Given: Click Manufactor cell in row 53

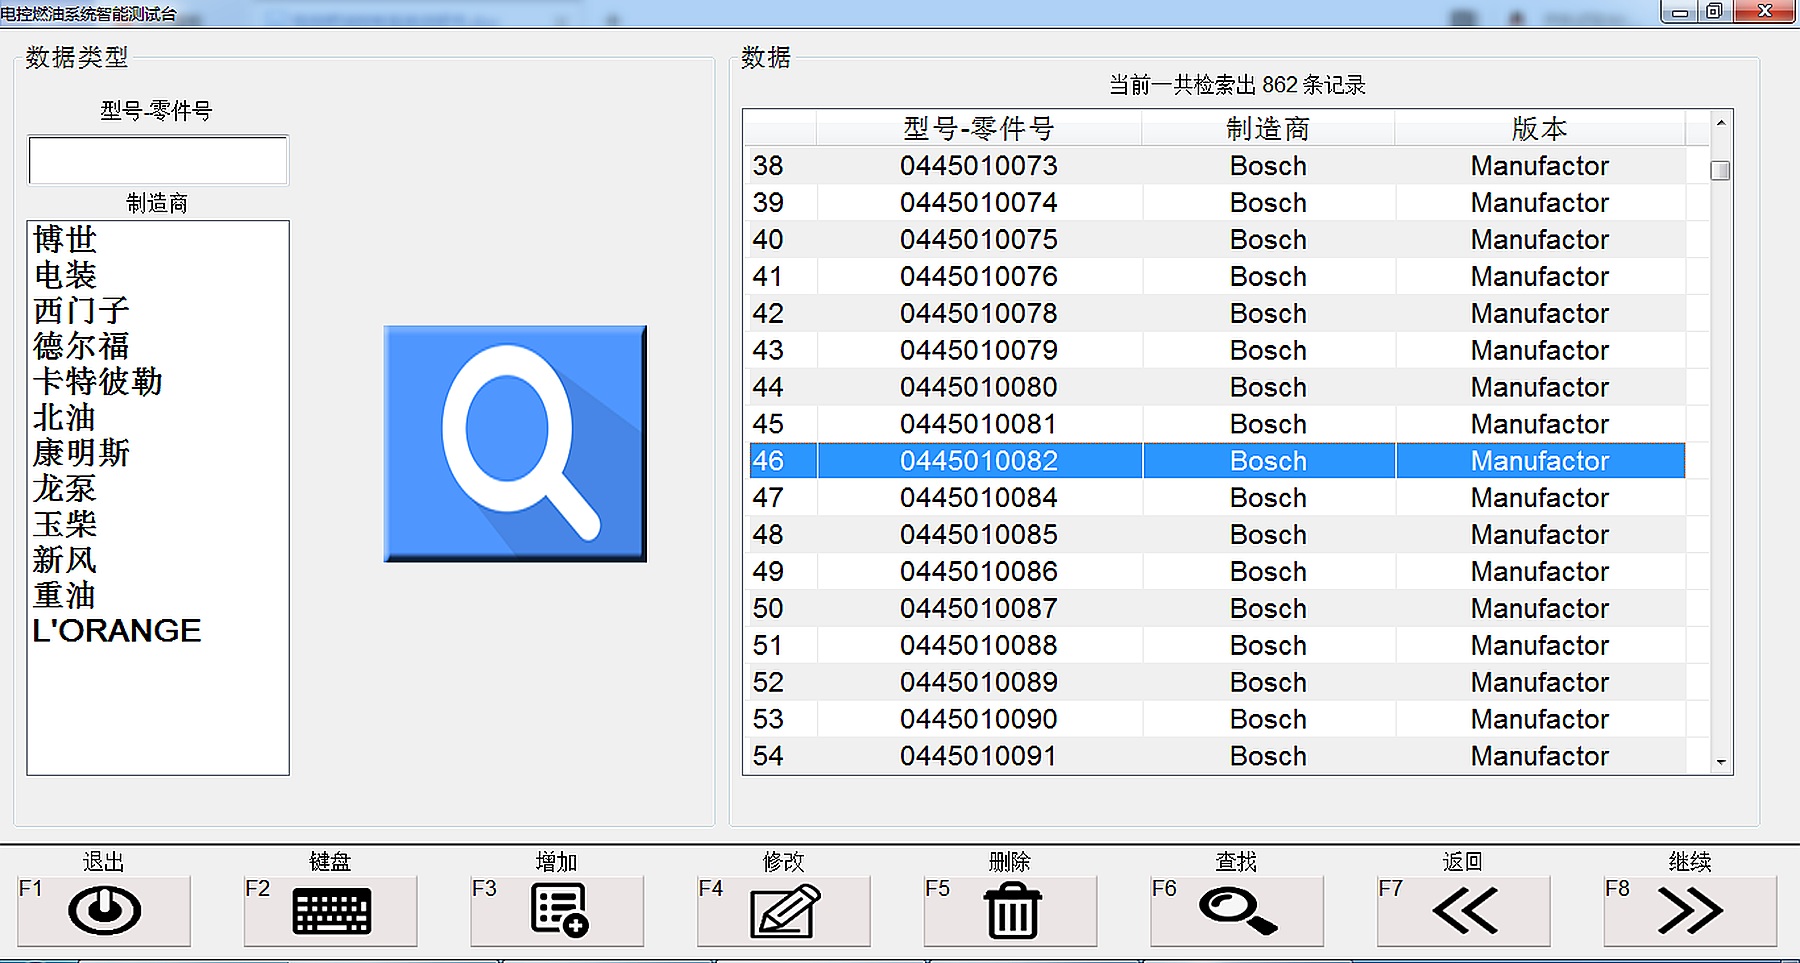Looking at the screenshot, I should click(x=1540, y=720).
